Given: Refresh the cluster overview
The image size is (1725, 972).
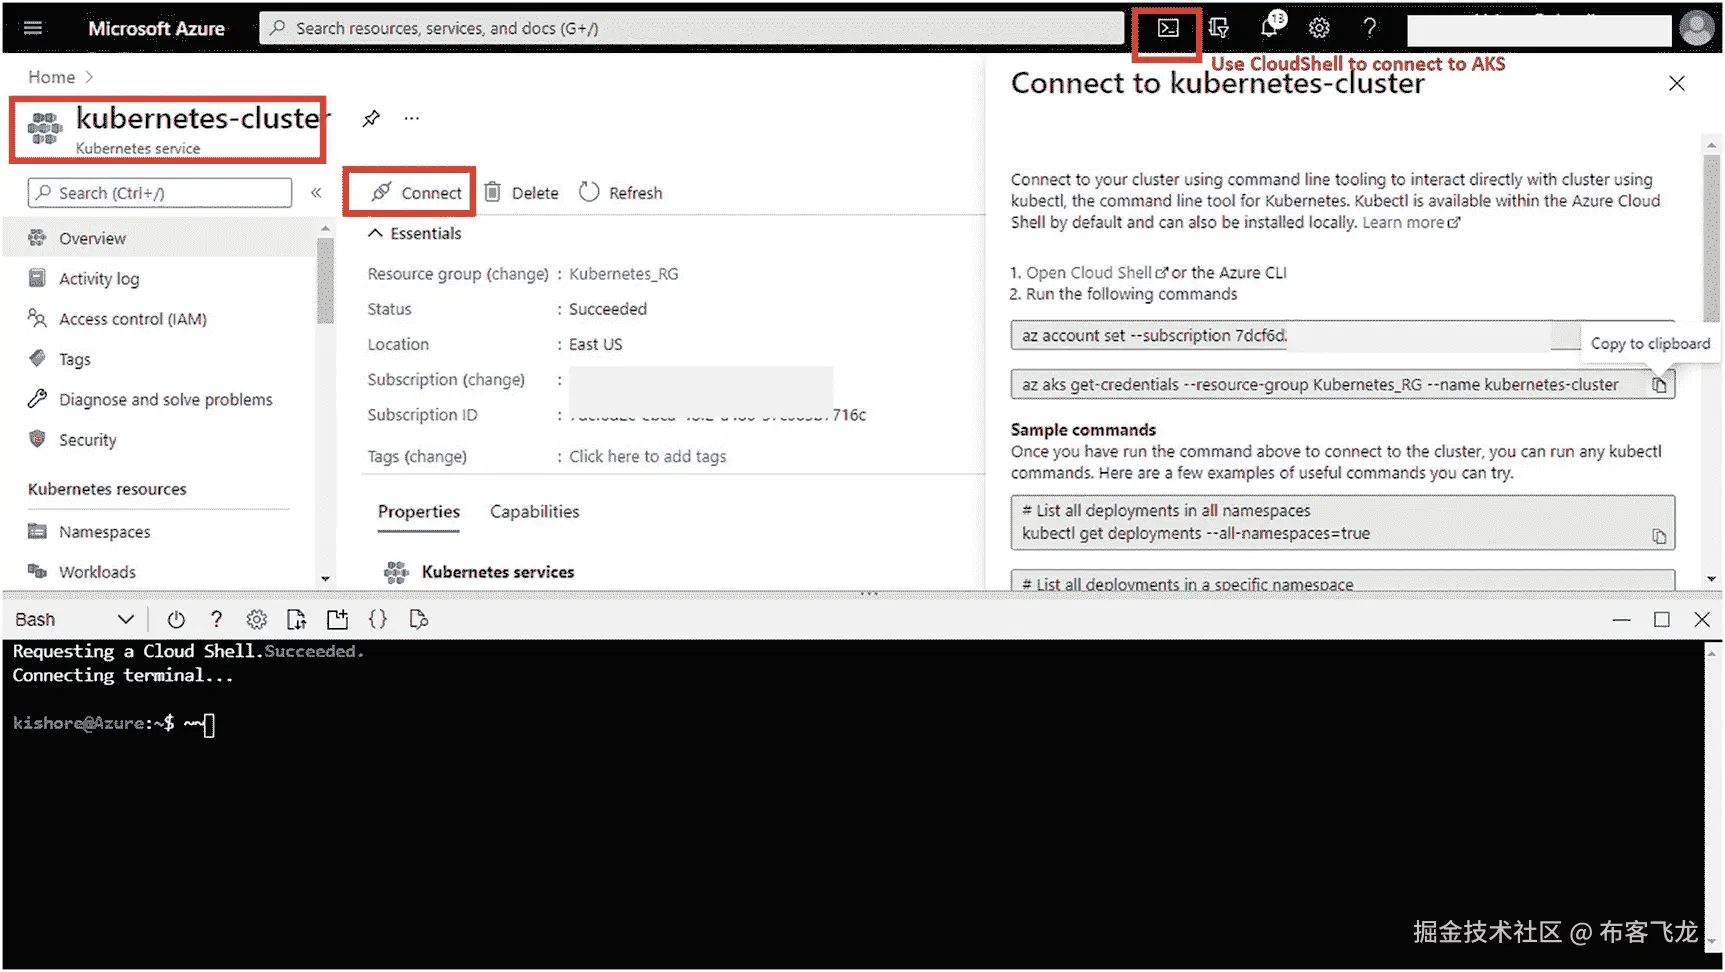Looking at the screenshot, I should (x=621, y=193).
